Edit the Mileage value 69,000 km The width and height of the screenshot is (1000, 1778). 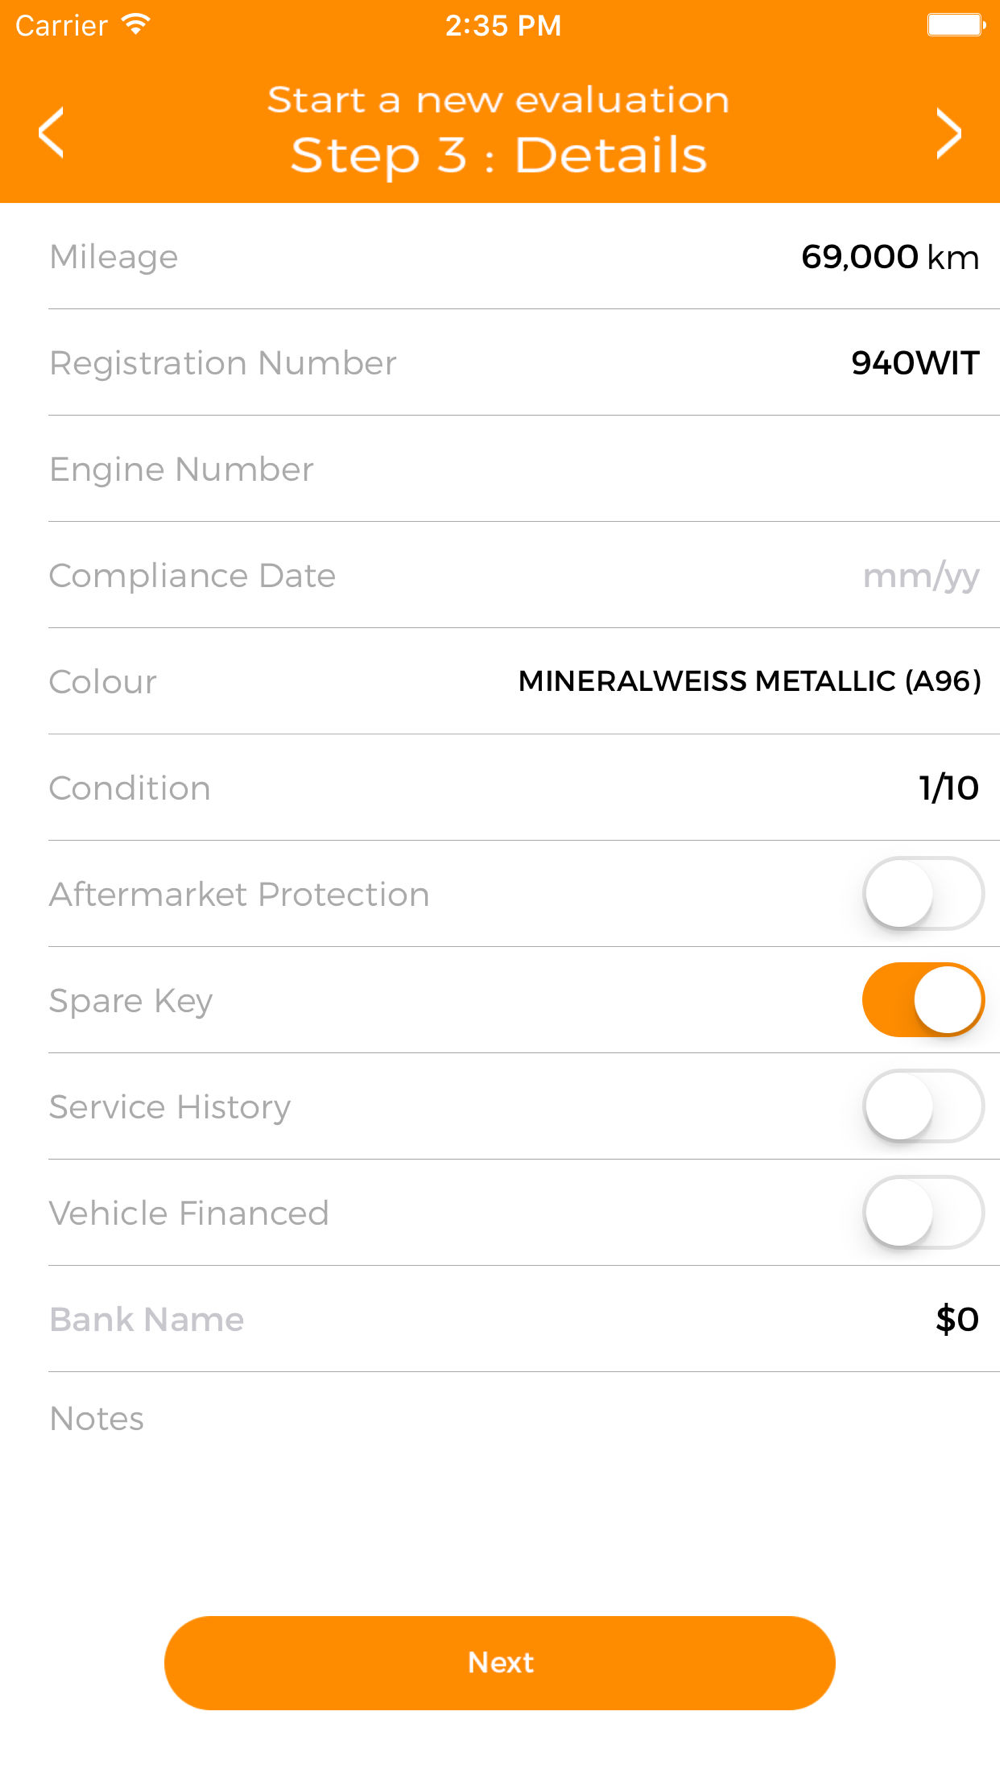point(890,257)
